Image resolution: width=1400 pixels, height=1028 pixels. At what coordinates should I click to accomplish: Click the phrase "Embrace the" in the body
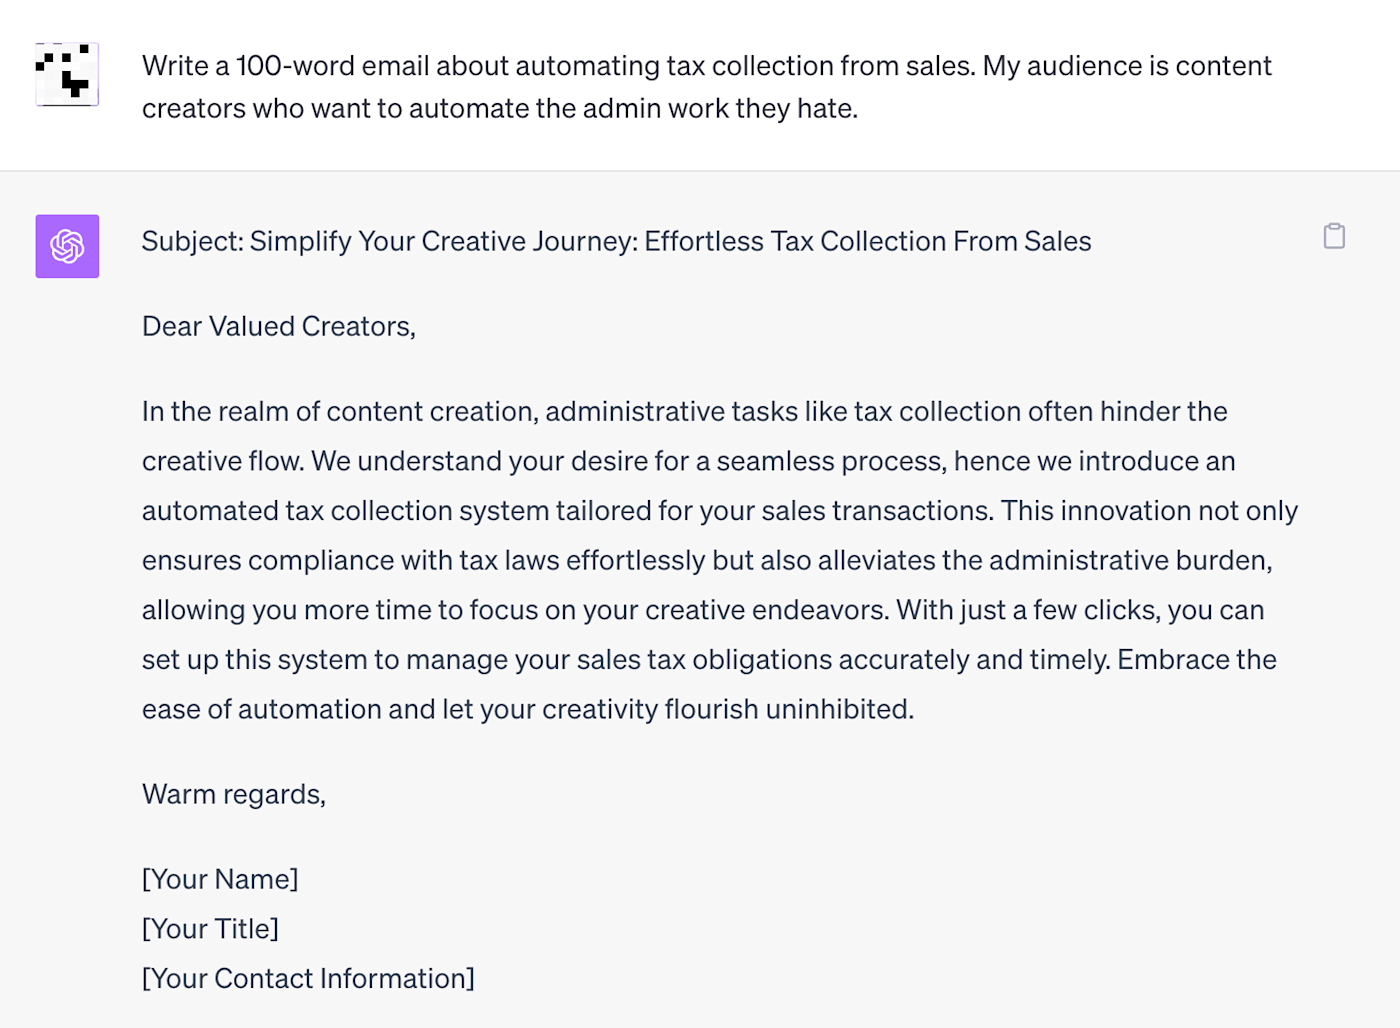click(x=1197, y=660)
